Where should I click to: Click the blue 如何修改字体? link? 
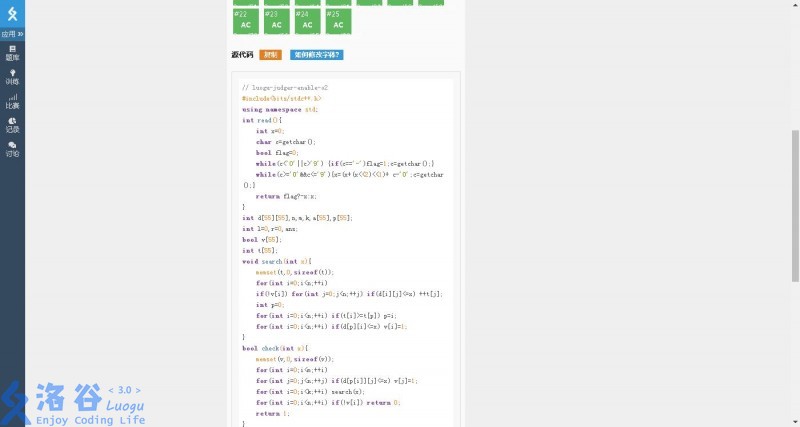pyautogui.click(x=317, y=55)
